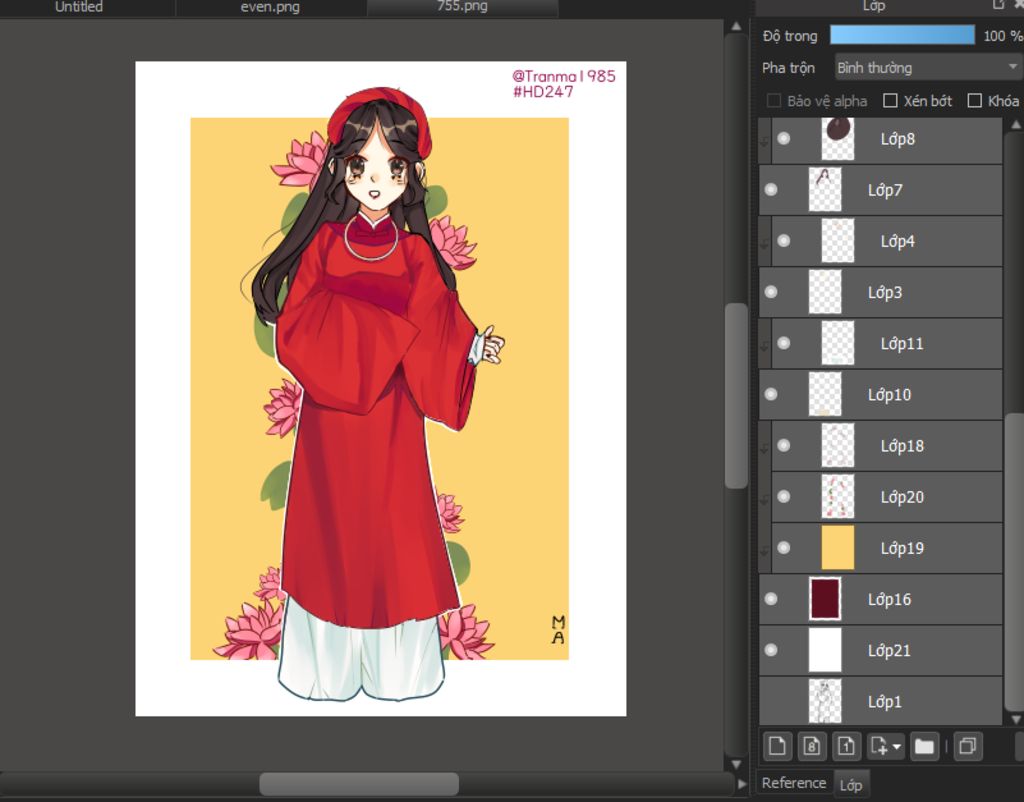The height and width of the screenshot is (802, 1024).
Task: Open the add-layer-from-file dropdown arrow
Action: pyautogui.click(x=896, y=746)
